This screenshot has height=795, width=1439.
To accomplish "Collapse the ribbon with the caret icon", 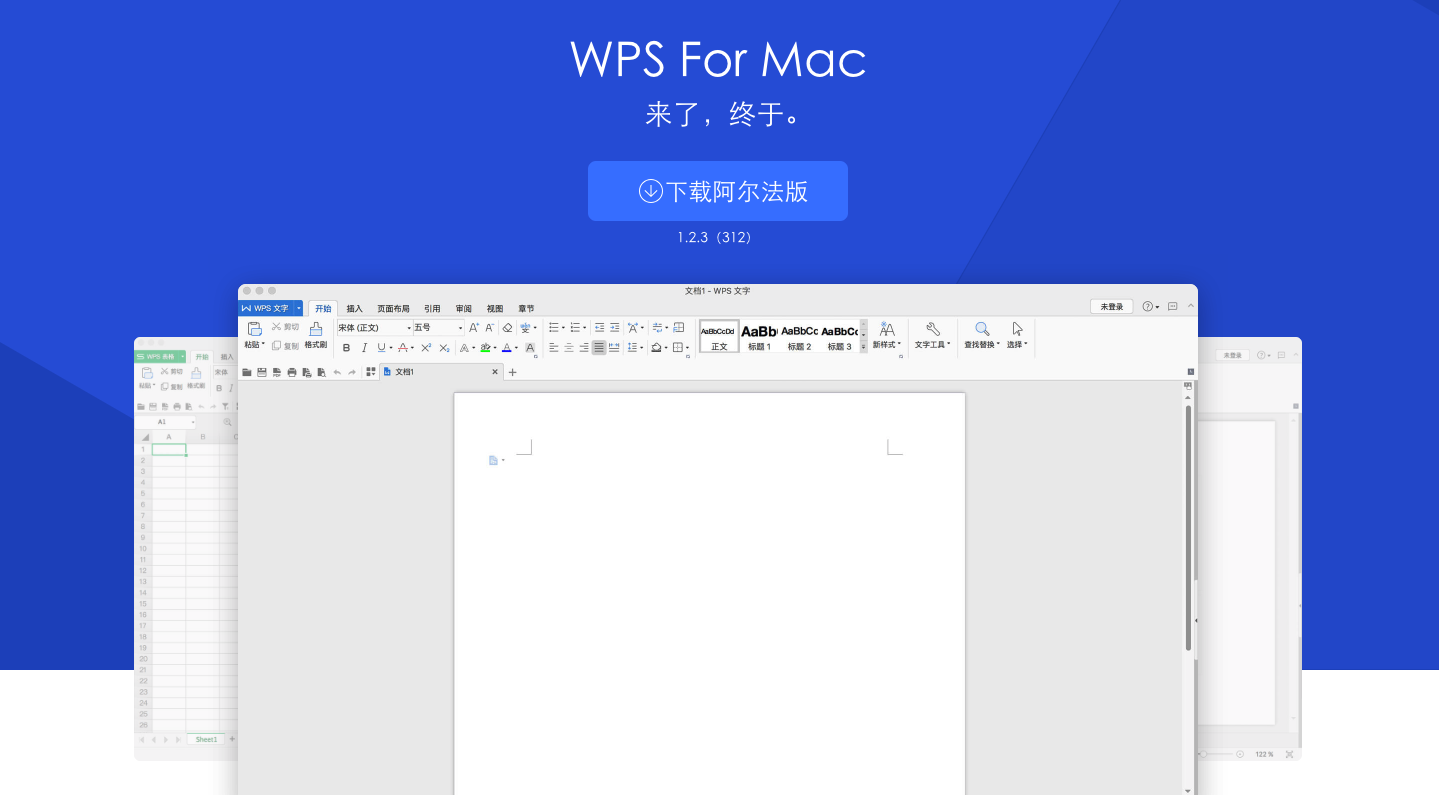I will [x=1190, y=307].
